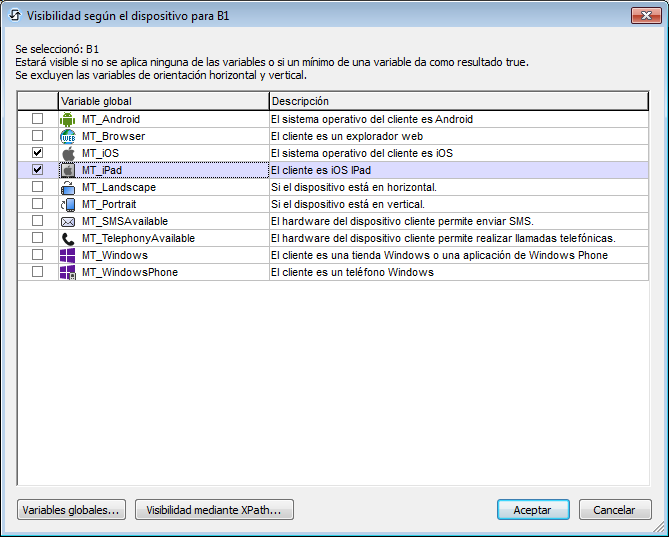Click the landscape device icon beside MT_Landscape

tap(68, 187)
